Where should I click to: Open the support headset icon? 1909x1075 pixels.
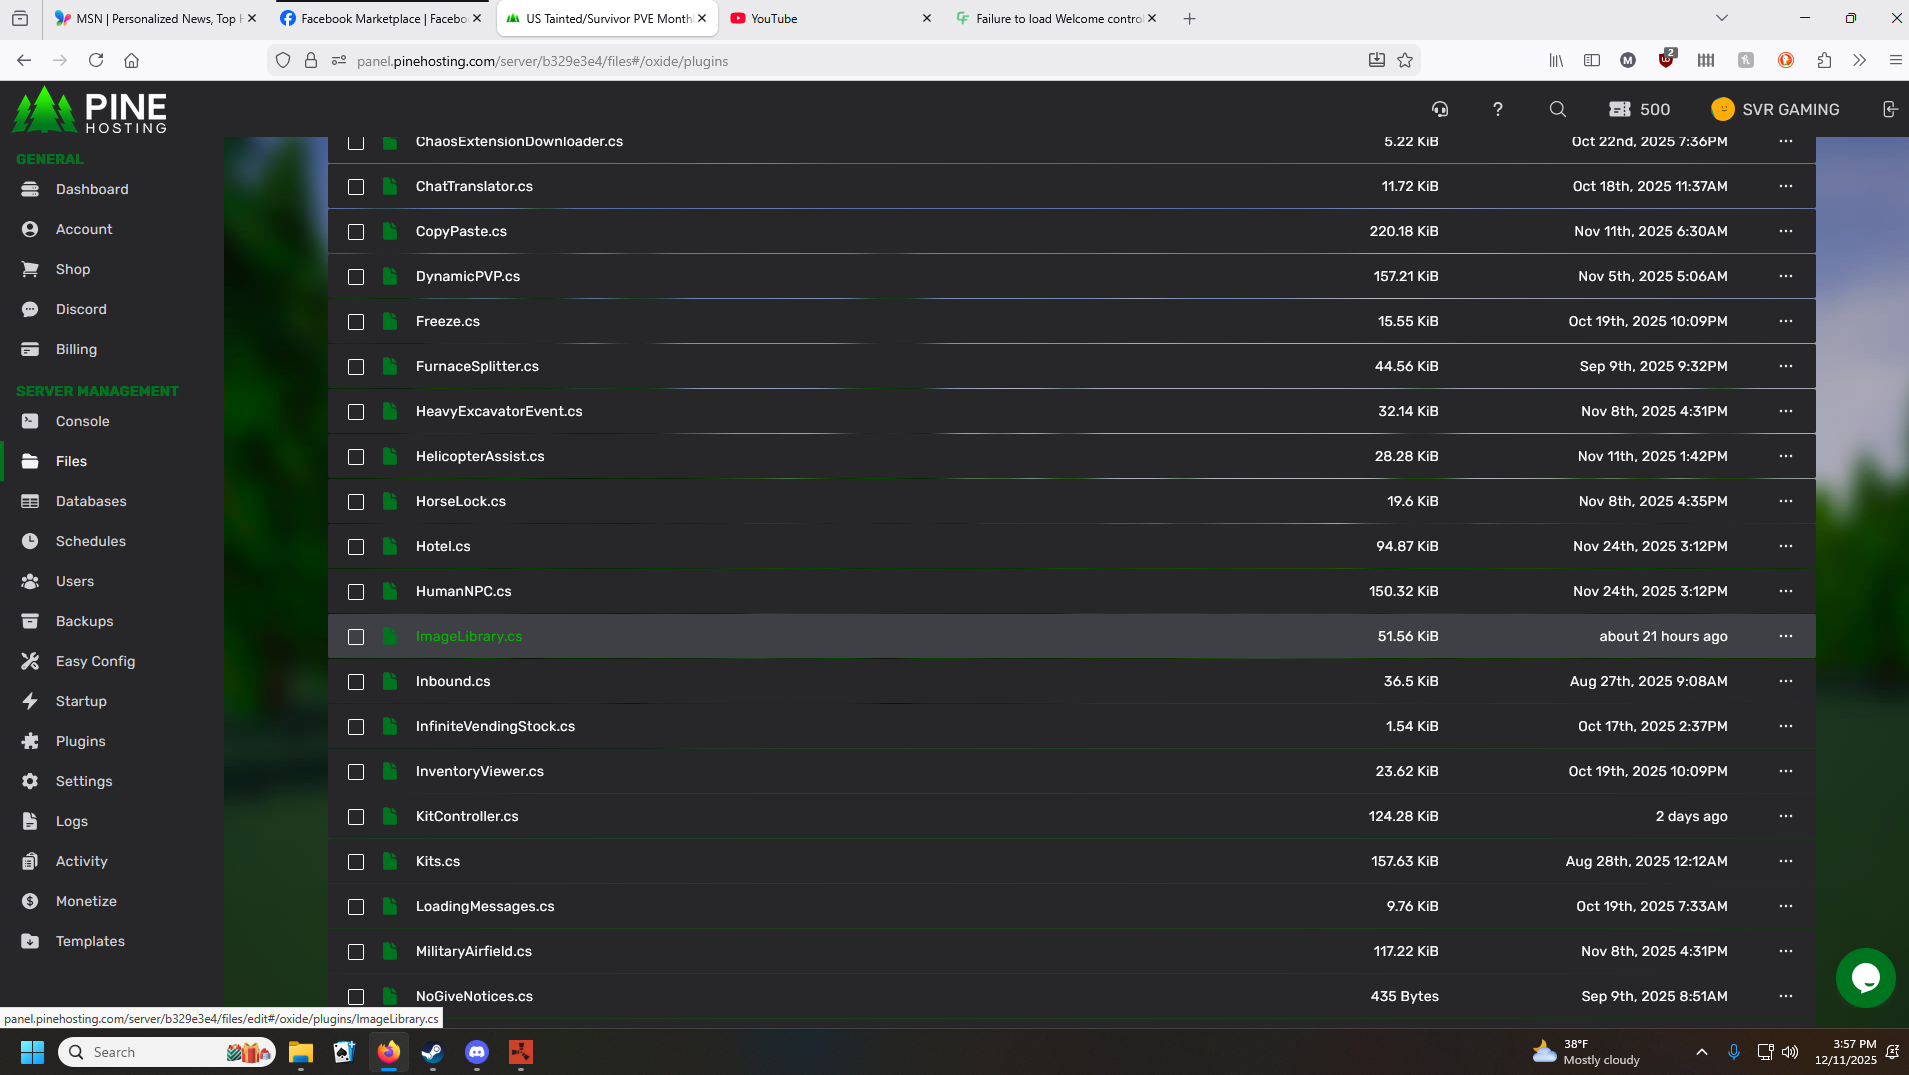(1440, 109)
